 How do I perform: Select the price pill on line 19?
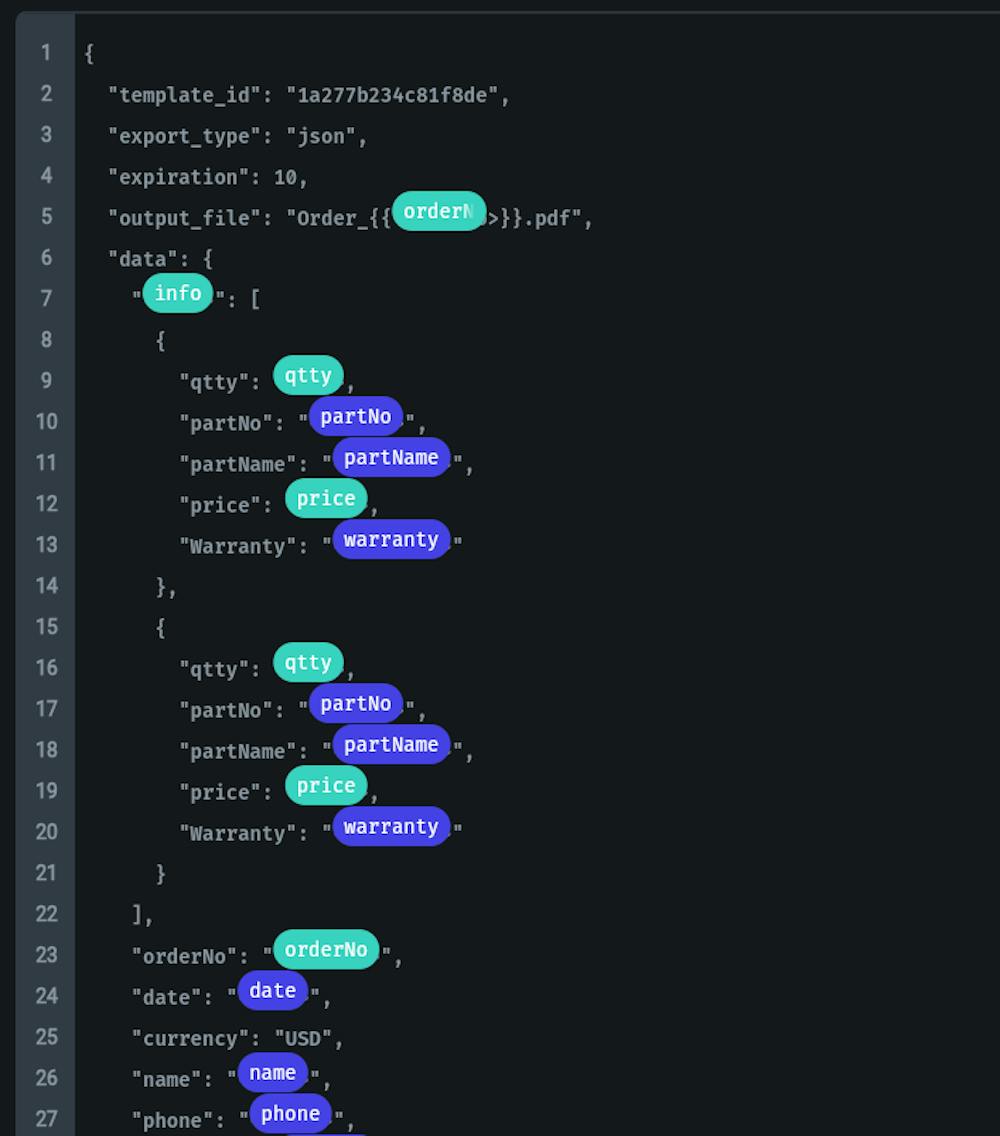(x=326, y=786)
